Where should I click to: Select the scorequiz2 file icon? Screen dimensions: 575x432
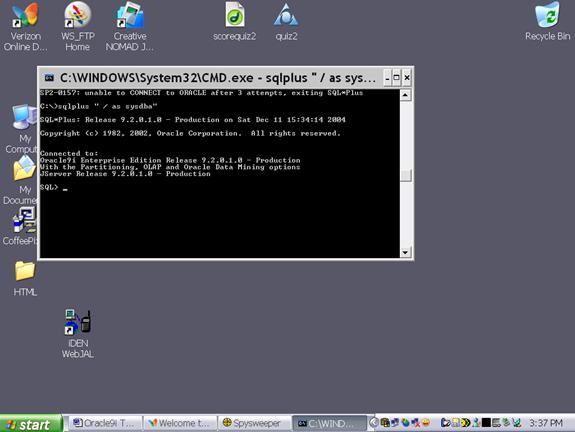pos(235,21)
